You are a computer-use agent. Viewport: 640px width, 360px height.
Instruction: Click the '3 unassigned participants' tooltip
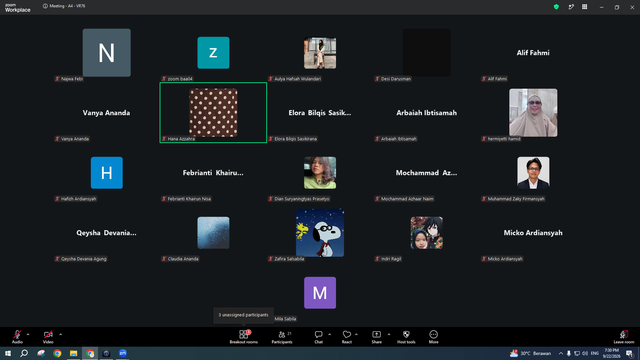pos(244,315)
